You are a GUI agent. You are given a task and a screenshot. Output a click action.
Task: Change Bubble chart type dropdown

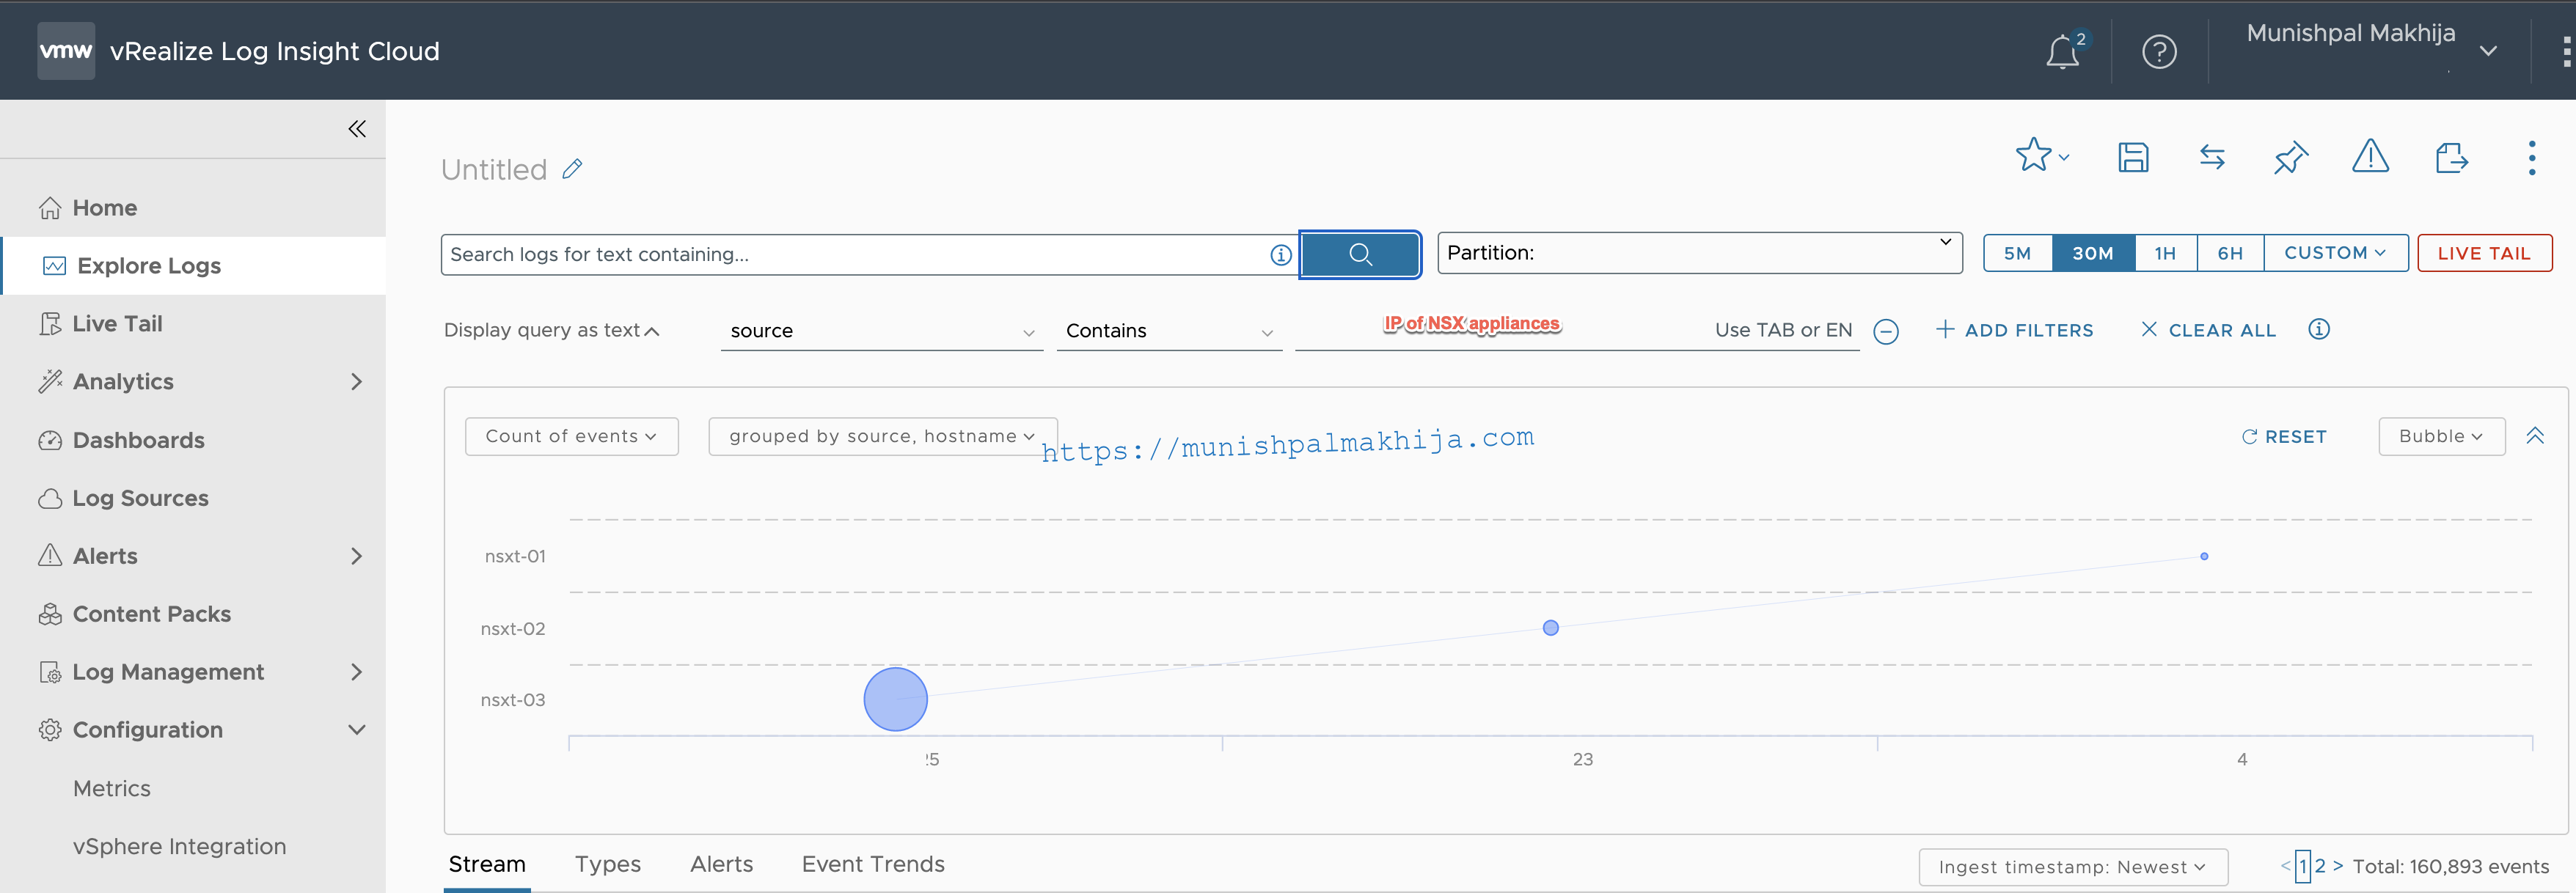(2441, 437)
